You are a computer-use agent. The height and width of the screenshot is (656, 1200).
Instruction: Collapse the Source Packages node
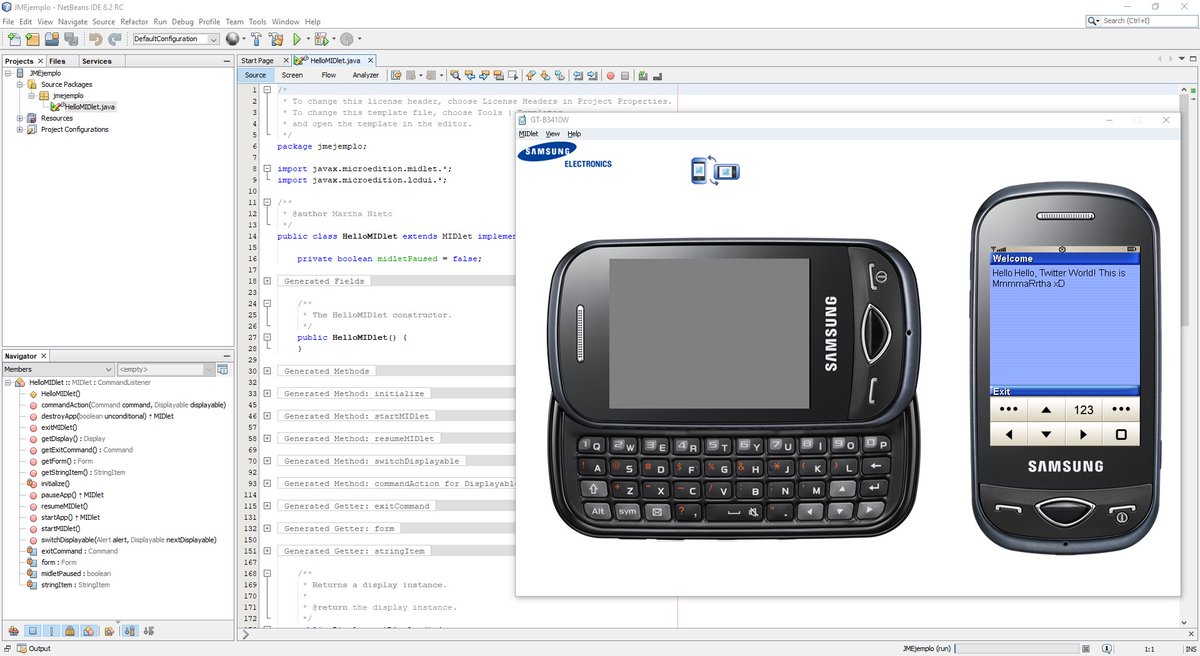[x=19, y=85]
